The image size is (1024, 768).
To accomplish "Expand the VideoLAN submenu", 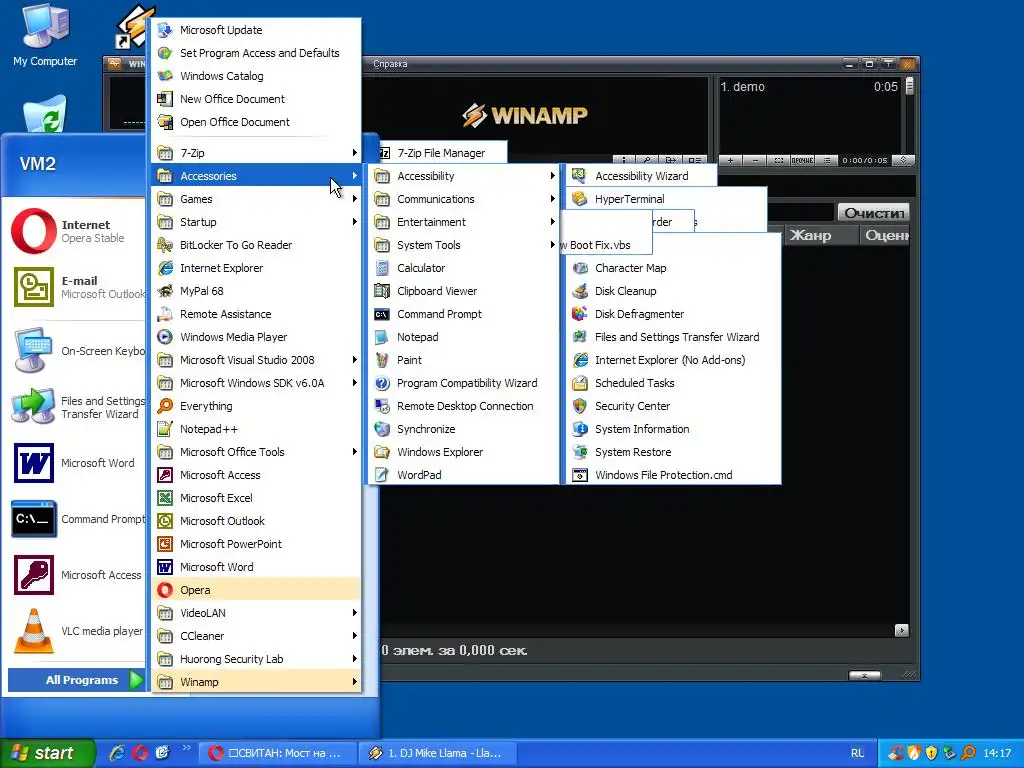I will click(x=256, y=613).
